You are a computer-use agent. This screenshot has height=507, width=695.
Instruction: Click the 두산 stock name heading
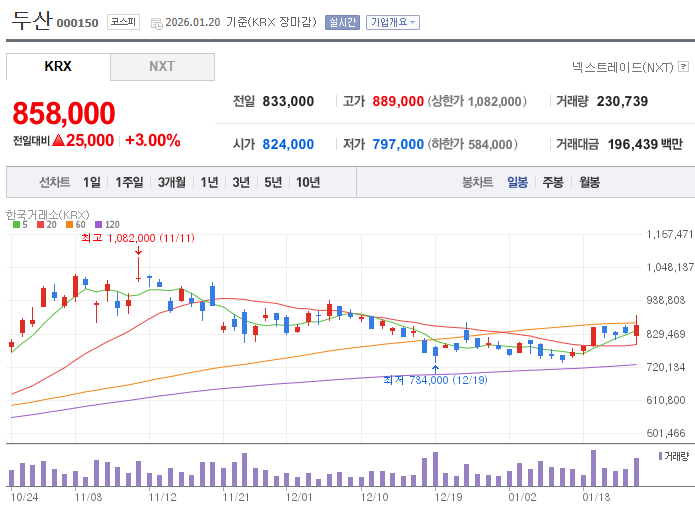pyautogui.click(x=31, y=20)
